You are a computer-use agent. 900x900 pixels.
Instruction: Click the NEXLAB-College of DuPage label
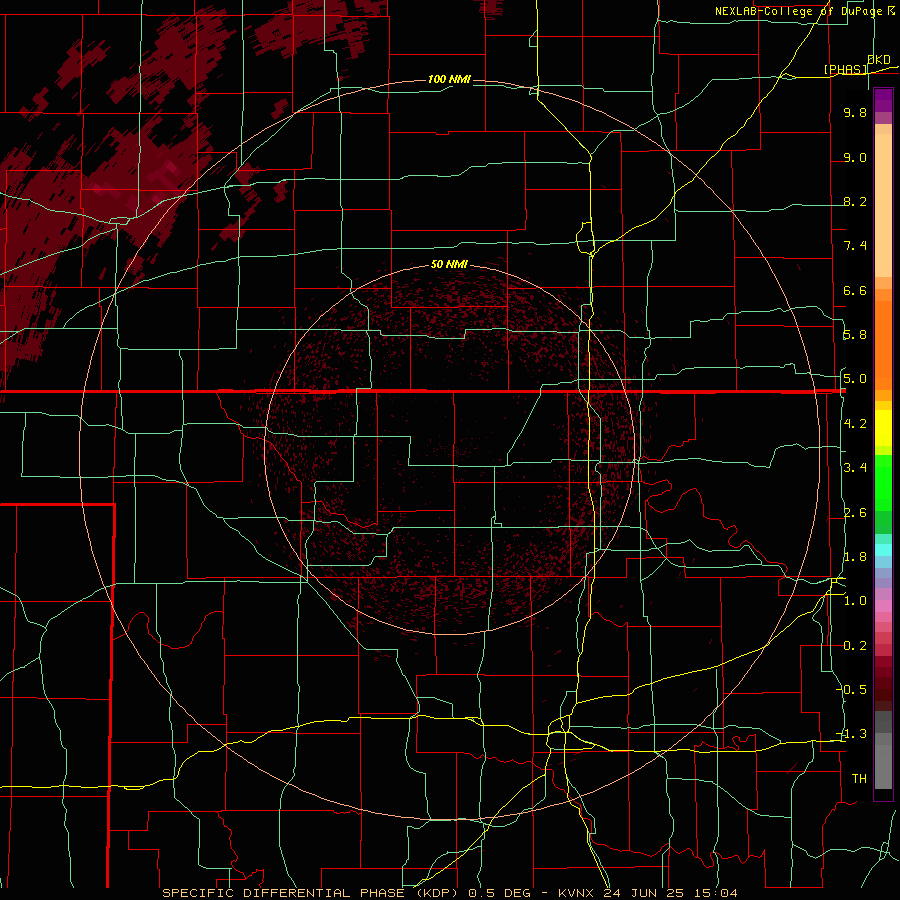[799, 11]
